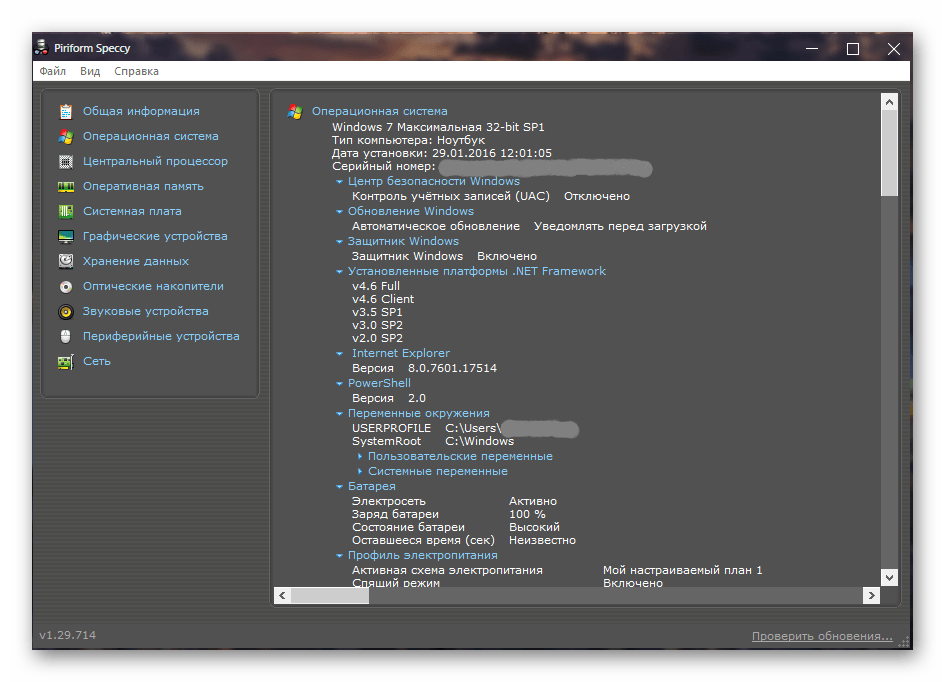Click the v4.6 Full entry

point(376,286)
